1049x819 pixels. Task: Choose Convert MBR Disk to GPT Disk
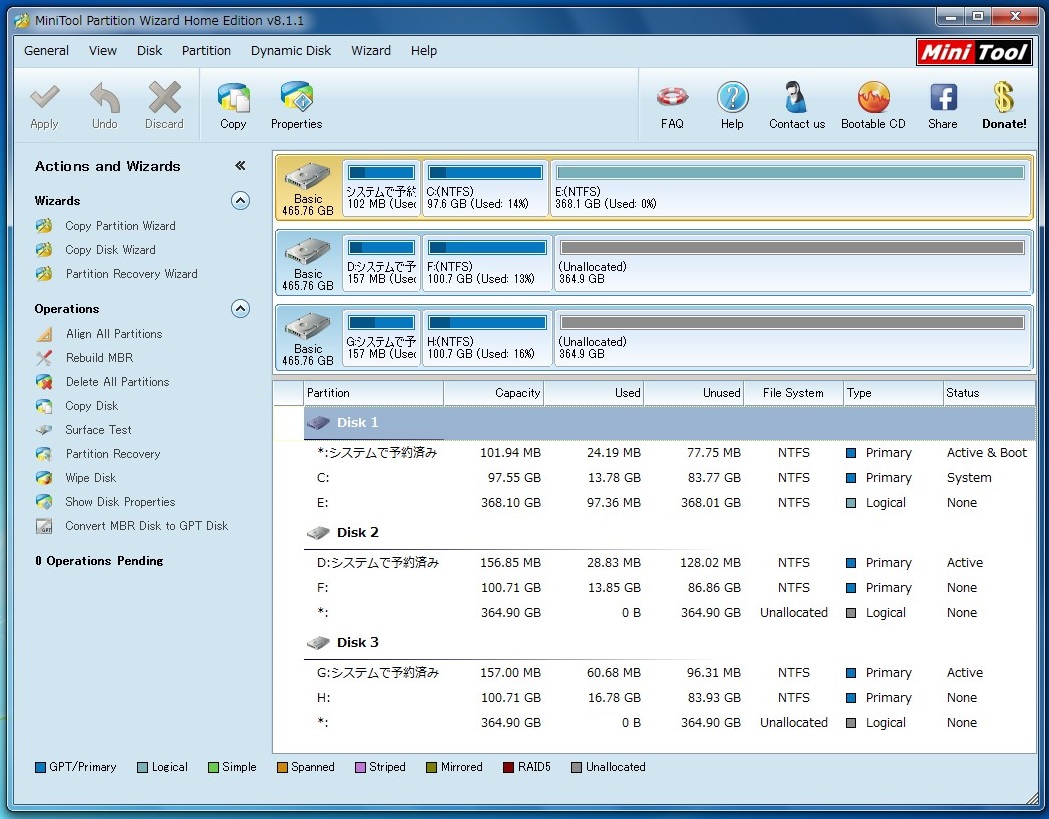[147, 526]
